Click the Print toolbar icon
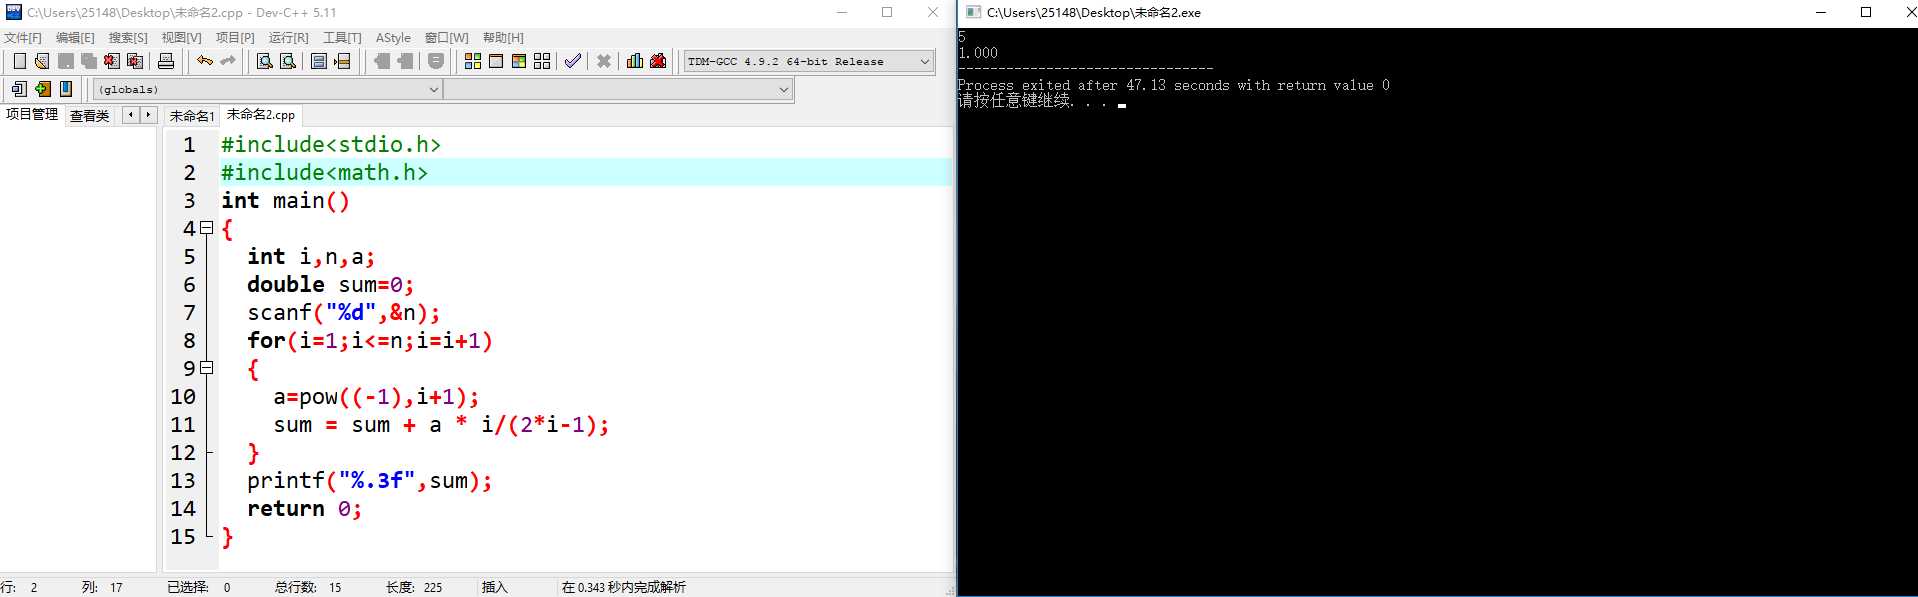This screenshot has height=597, width=1918. click(166, 61)
